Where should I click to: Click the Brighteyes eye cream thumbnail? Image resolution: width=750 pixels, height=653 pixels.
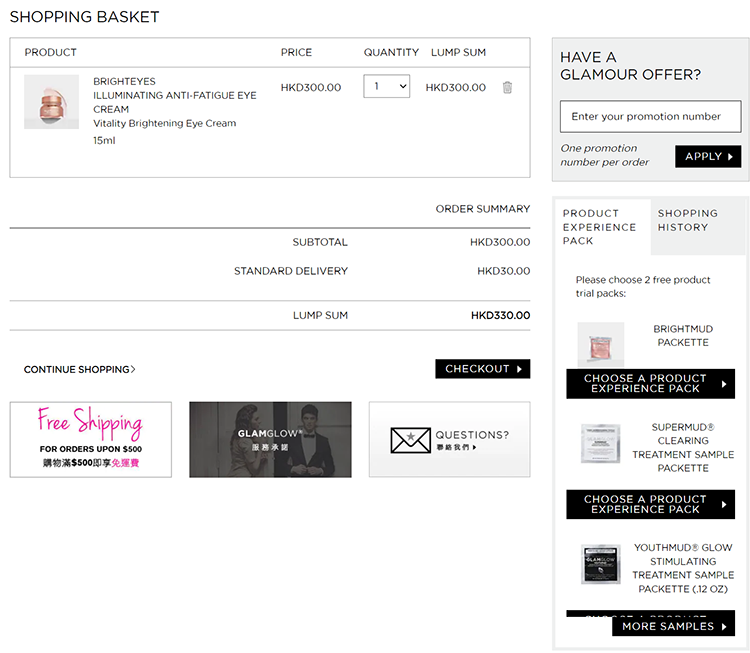(52, 101)
